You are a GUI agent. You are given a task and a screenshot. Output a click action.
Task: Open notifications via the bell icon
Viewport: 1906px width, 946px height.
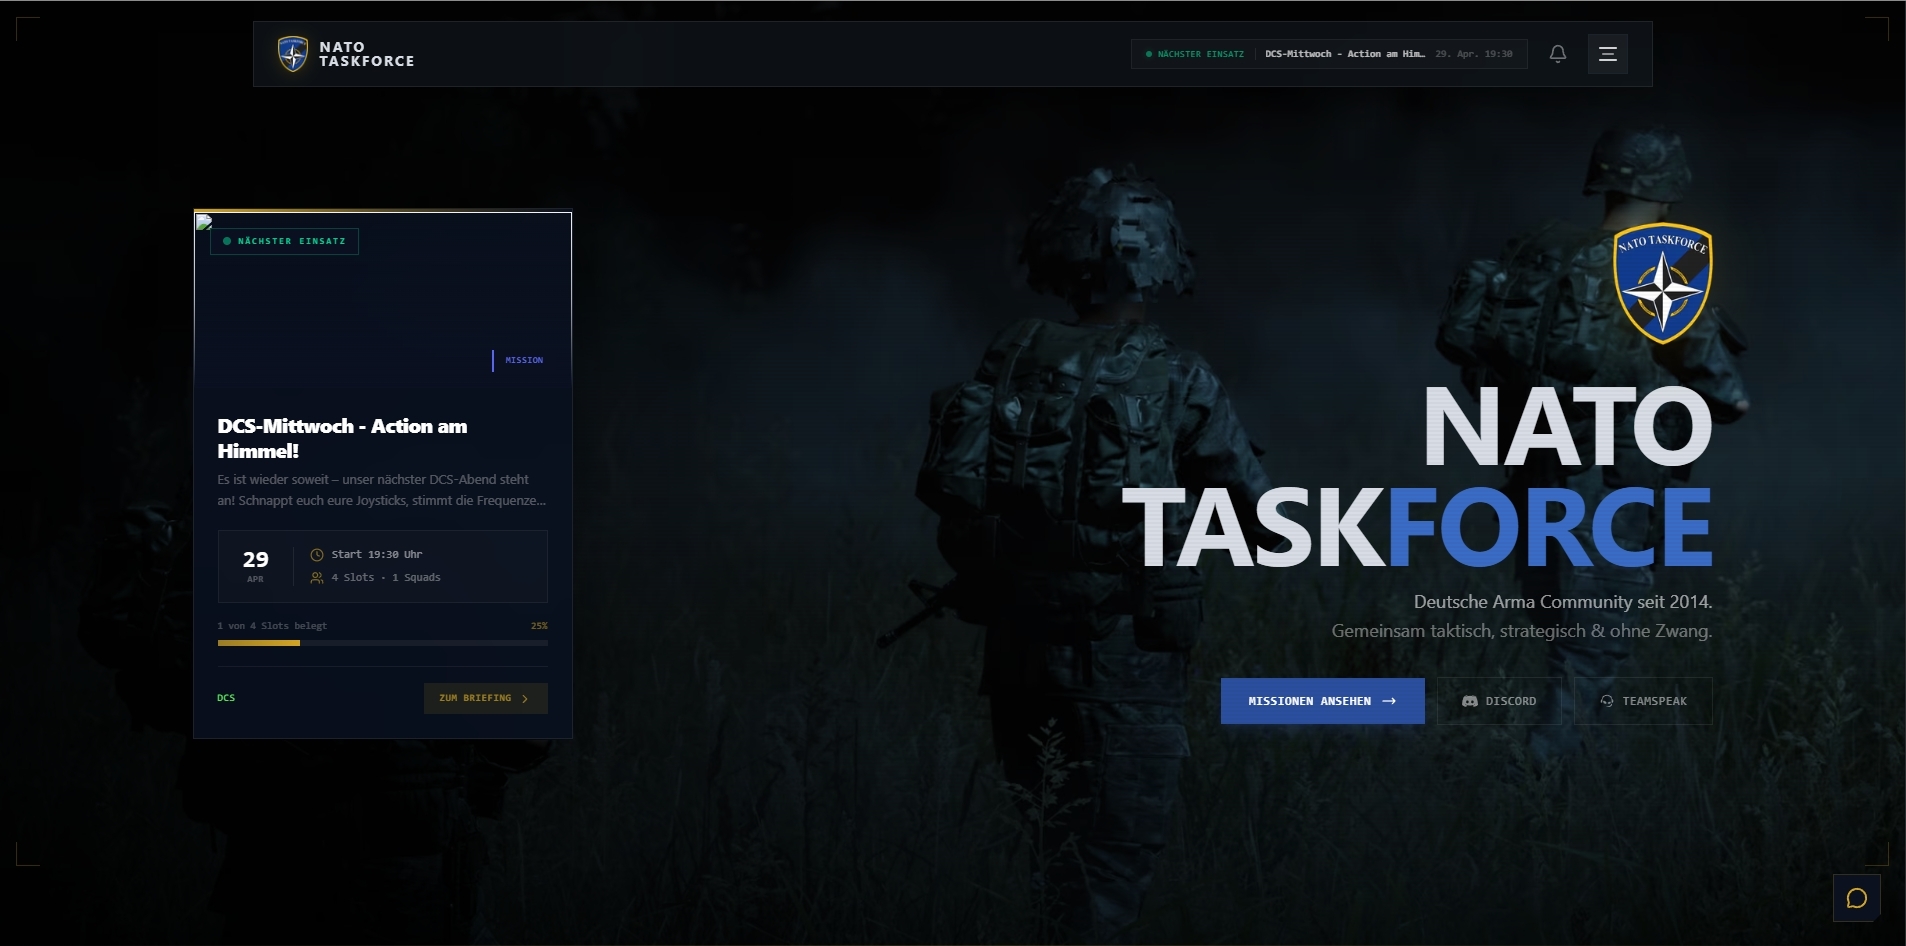(x=1557, y=53)
